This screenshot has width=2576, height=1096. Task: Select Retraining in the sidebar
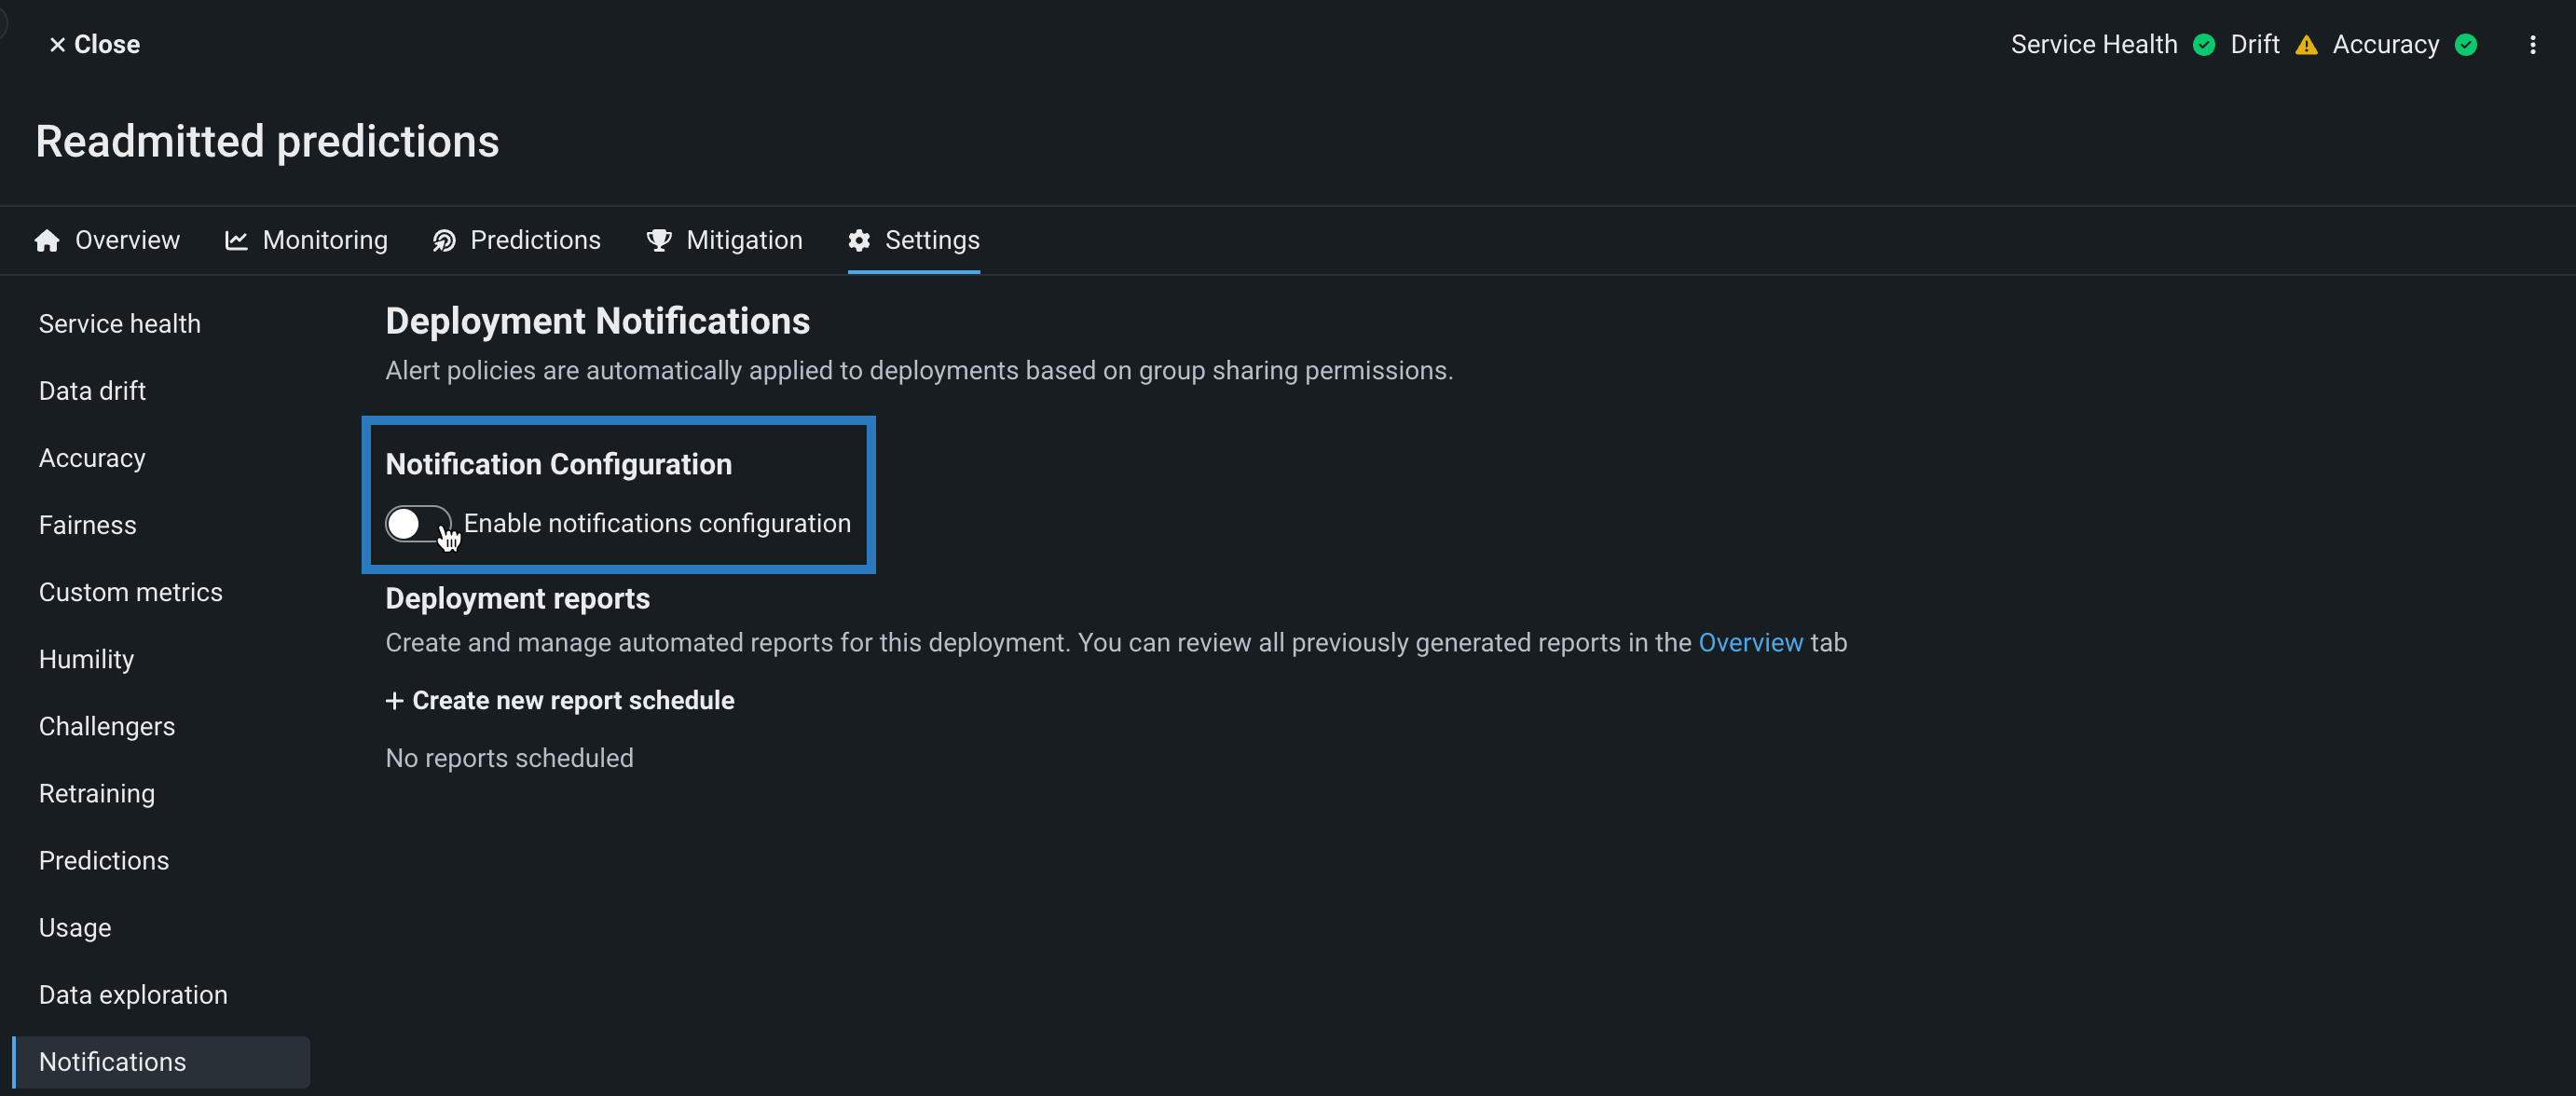click(96, 794)
